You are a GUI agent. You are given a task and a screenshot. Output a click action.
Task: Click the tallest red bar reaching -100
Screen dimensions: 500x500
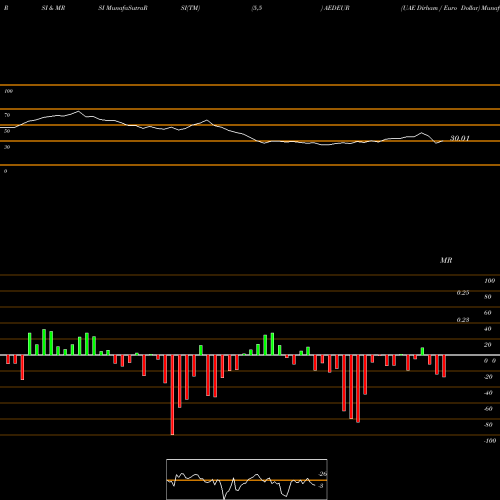172,395
